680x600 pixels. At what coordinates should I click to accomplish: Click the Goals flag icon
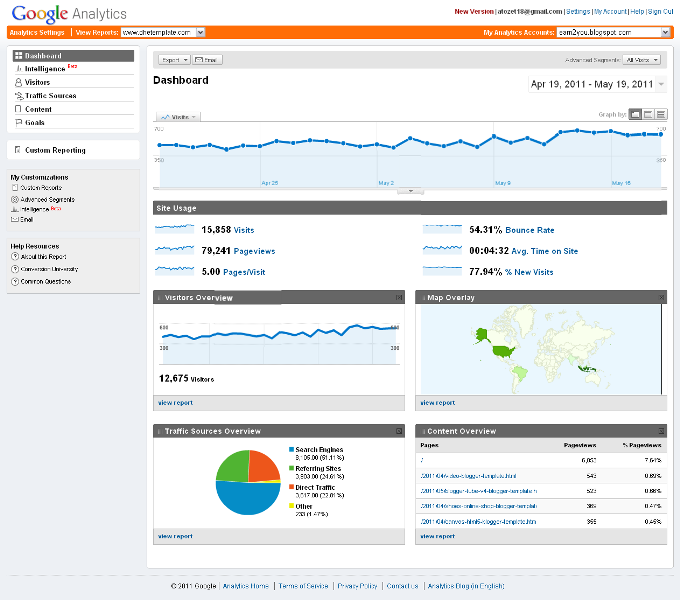[18, 123]
